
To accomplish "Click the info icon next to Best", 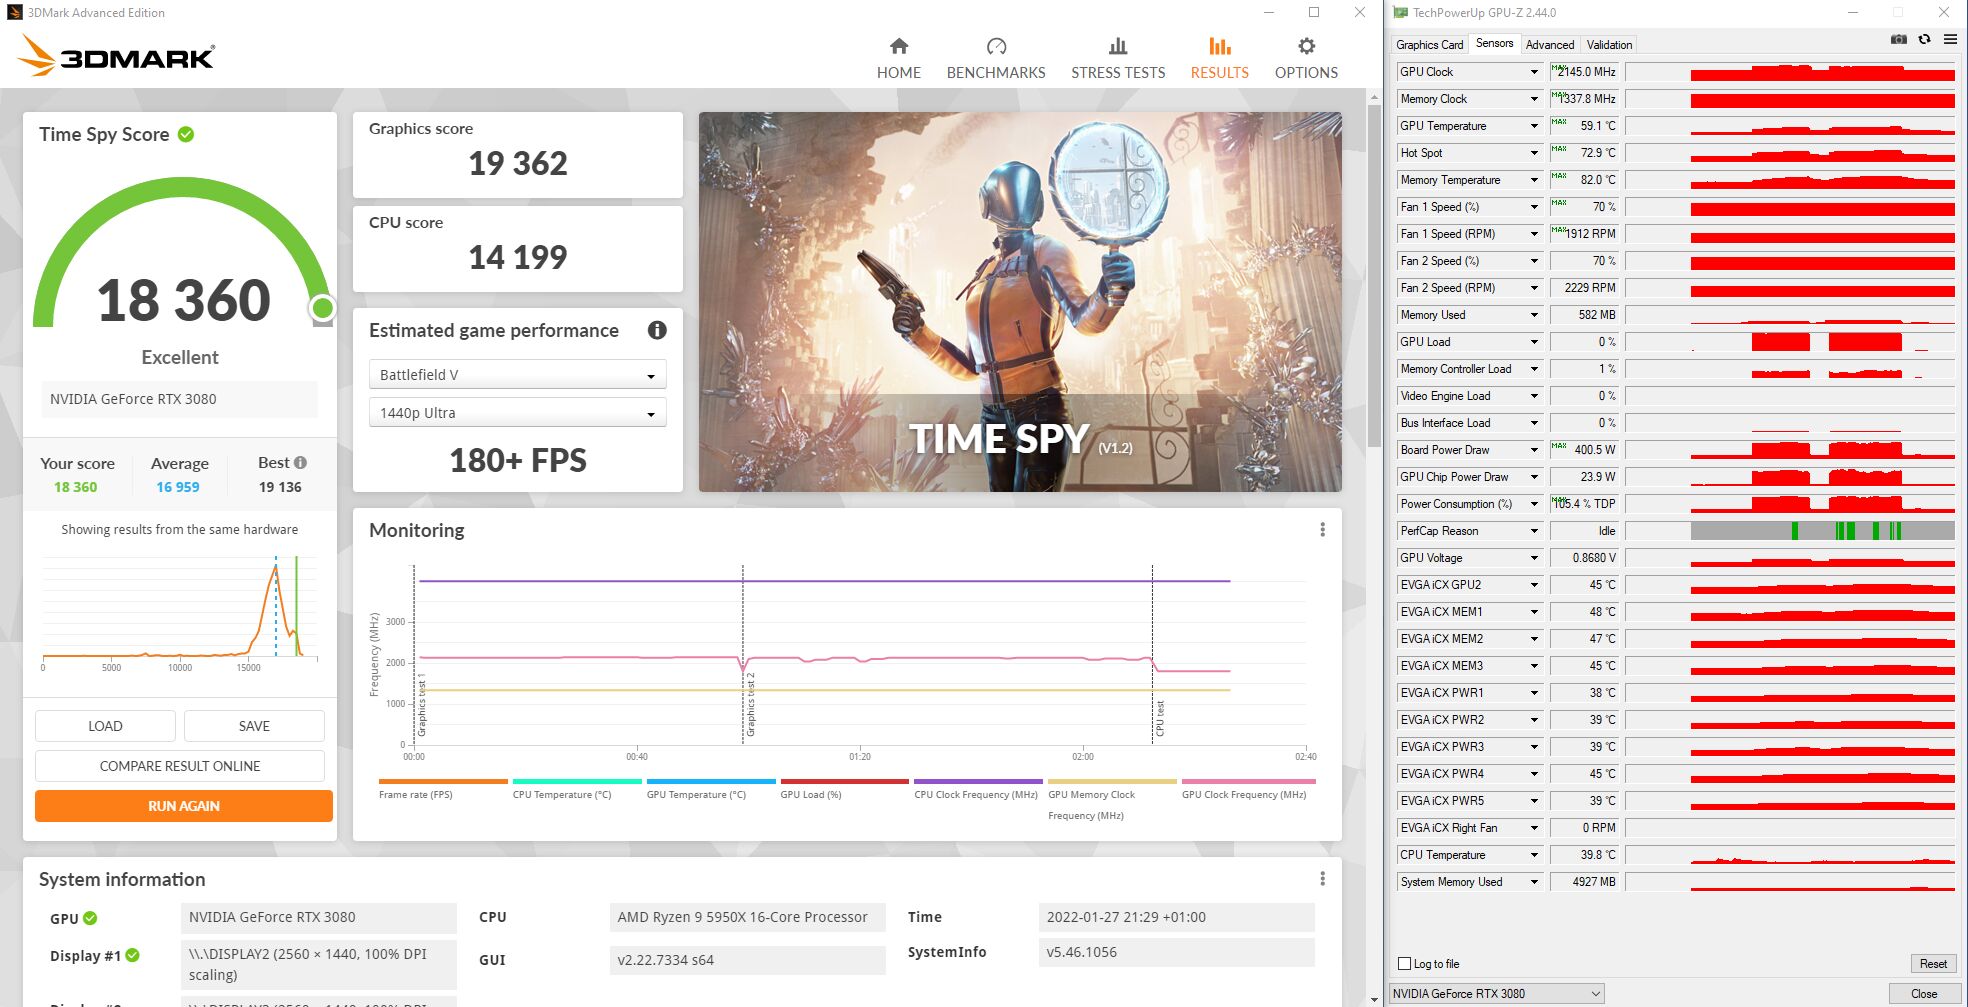I will pos(300,463).
